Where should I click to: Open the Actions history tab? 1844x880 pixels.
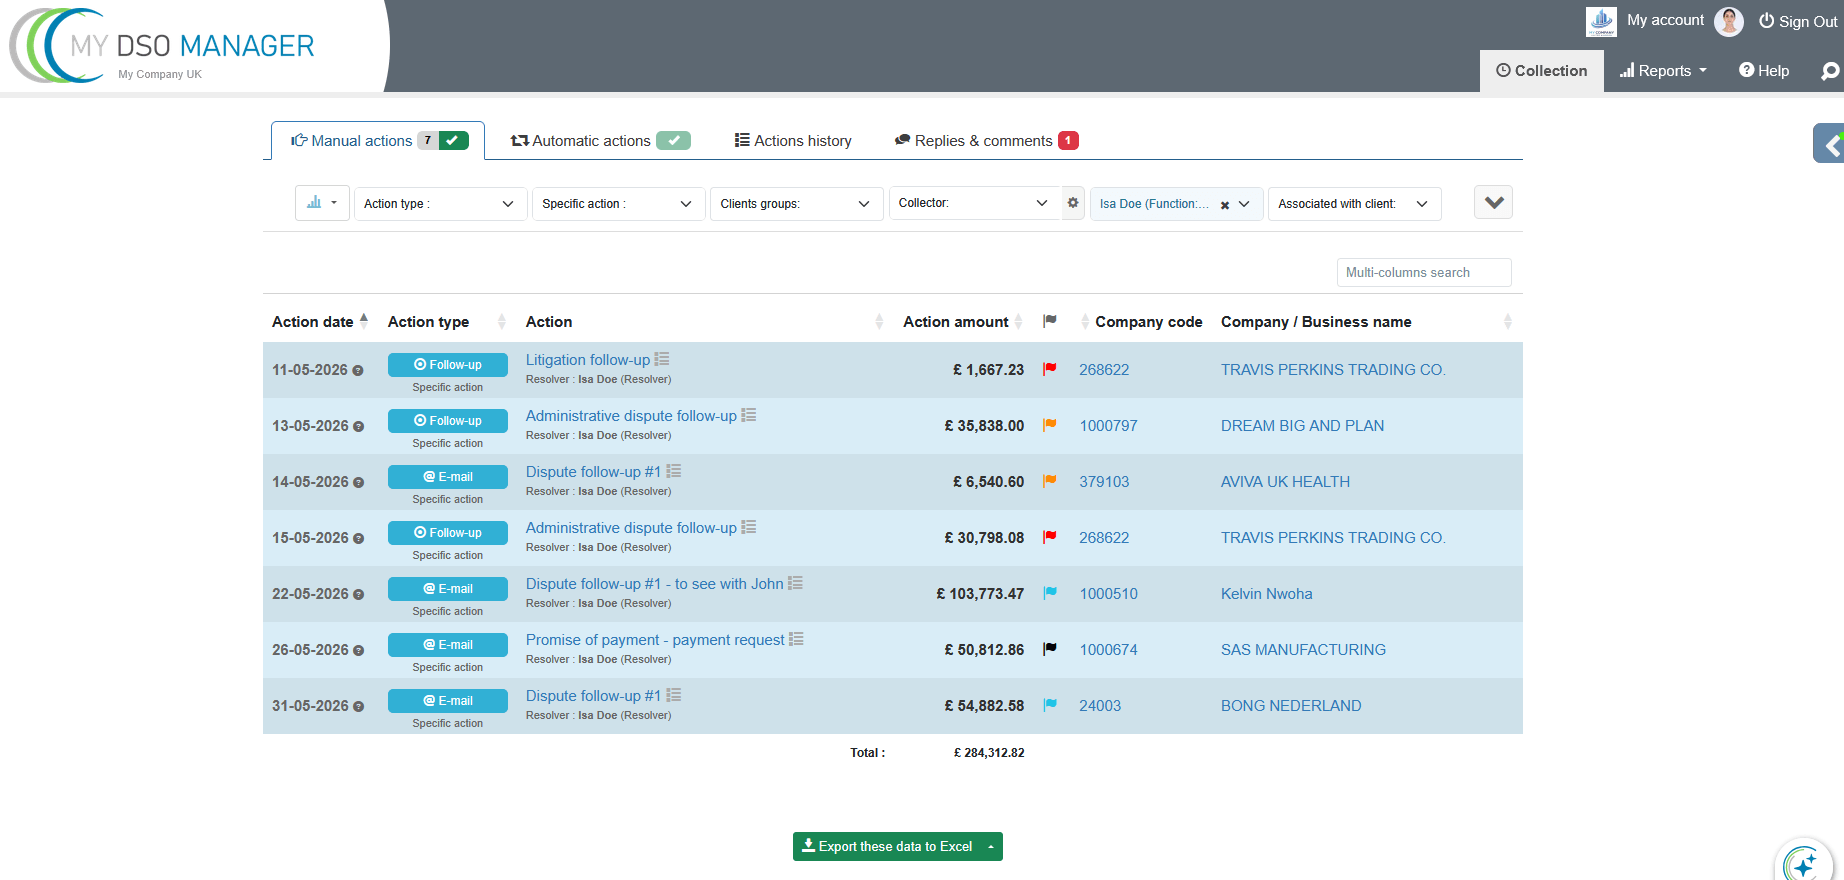tap(793, 141)
